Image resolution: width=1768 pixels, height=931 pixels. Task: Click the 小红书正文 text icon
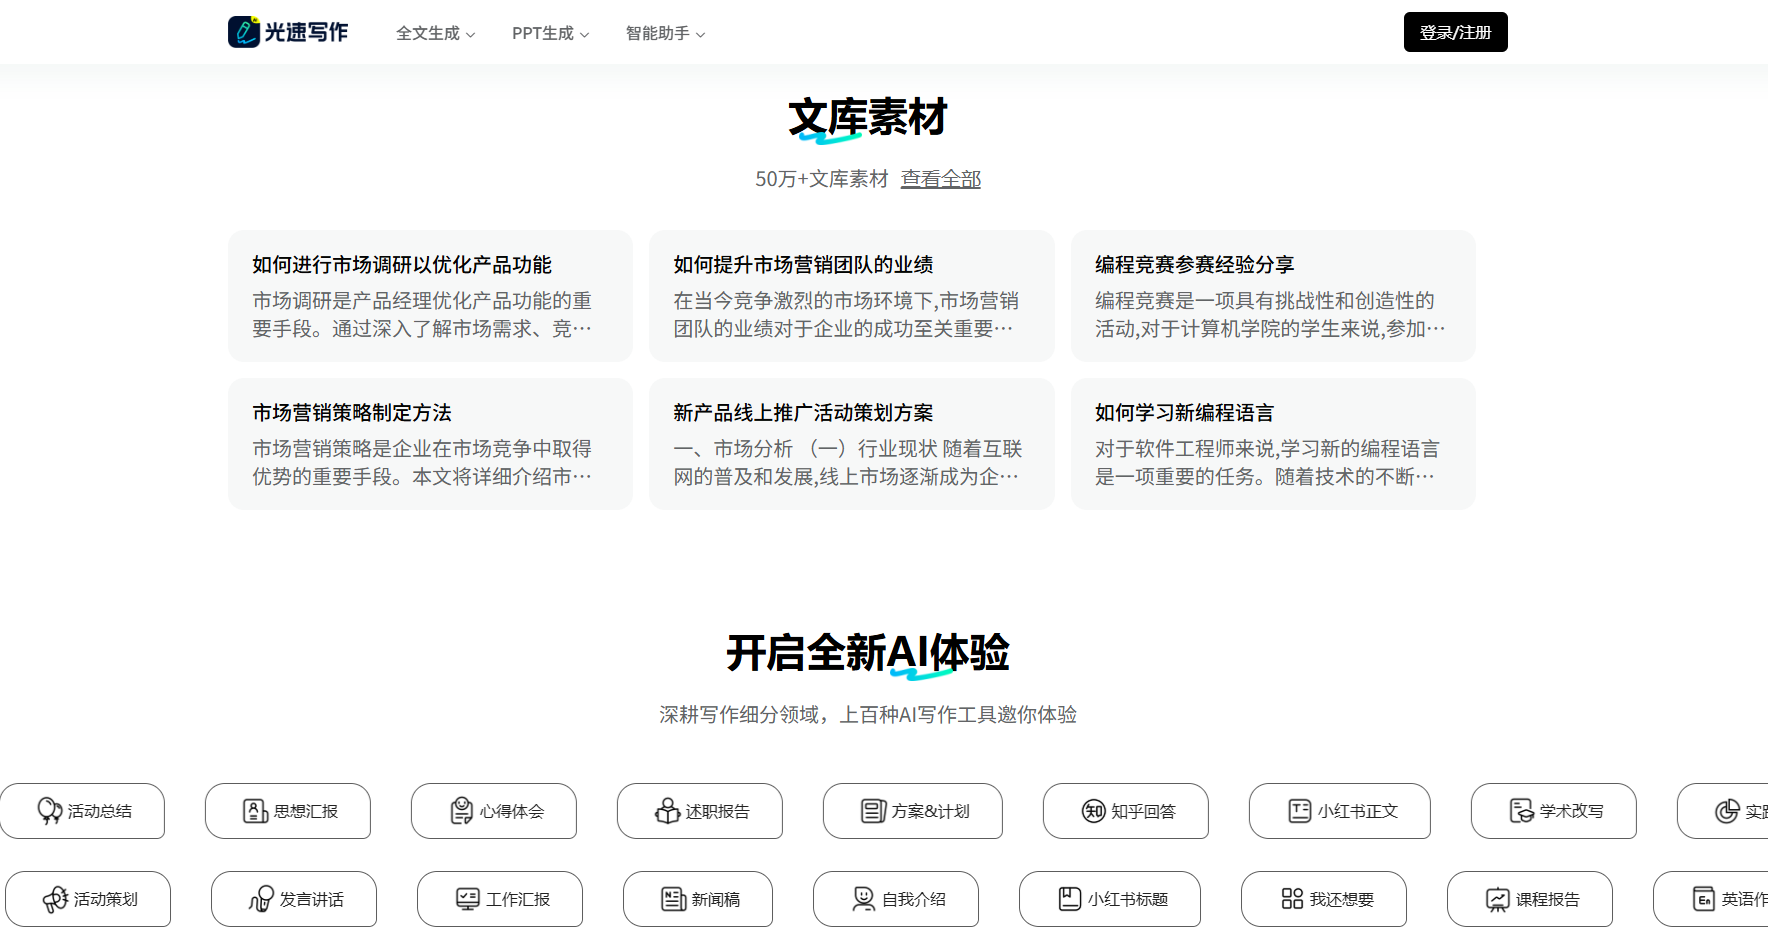click(x=1299, y=811)
